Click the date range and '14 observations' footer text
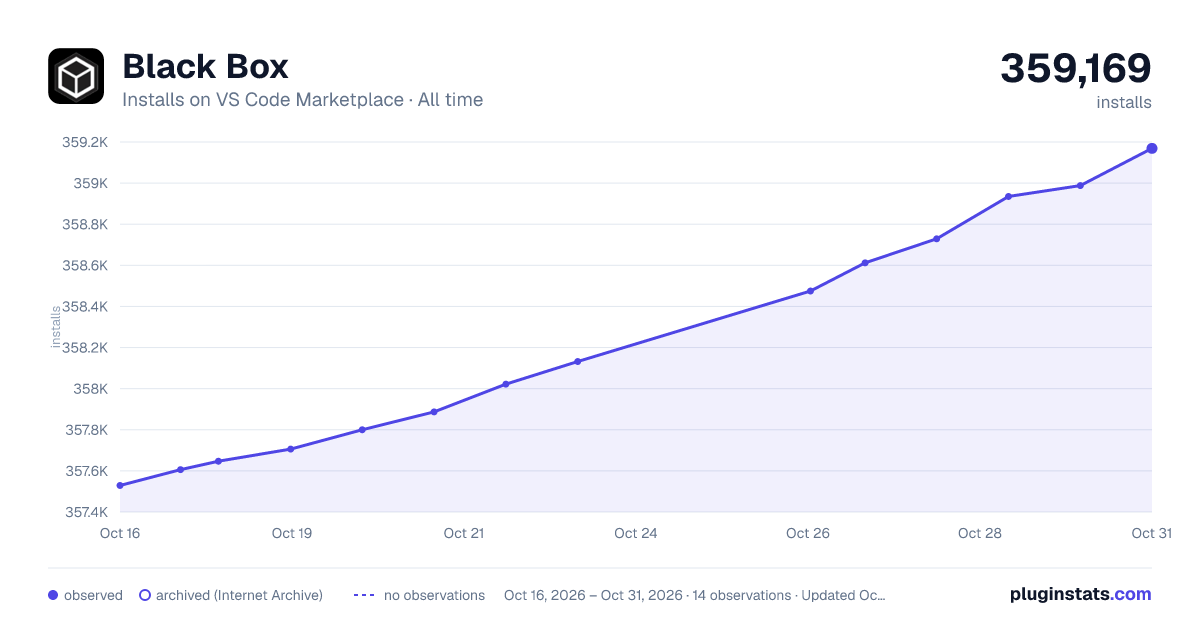 point(694,595)
